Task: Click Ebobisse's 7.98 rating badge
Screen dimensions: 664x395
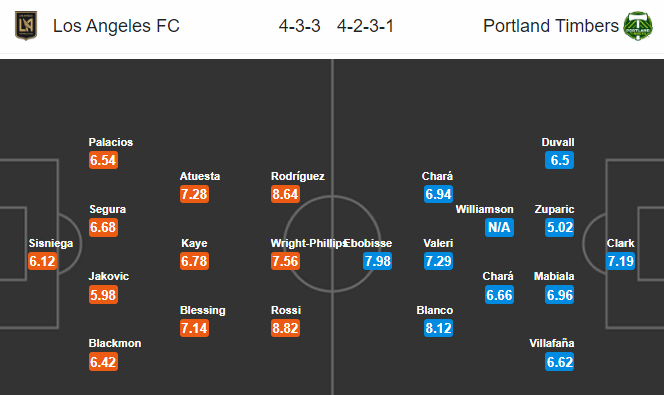Action: coord(377,261)
